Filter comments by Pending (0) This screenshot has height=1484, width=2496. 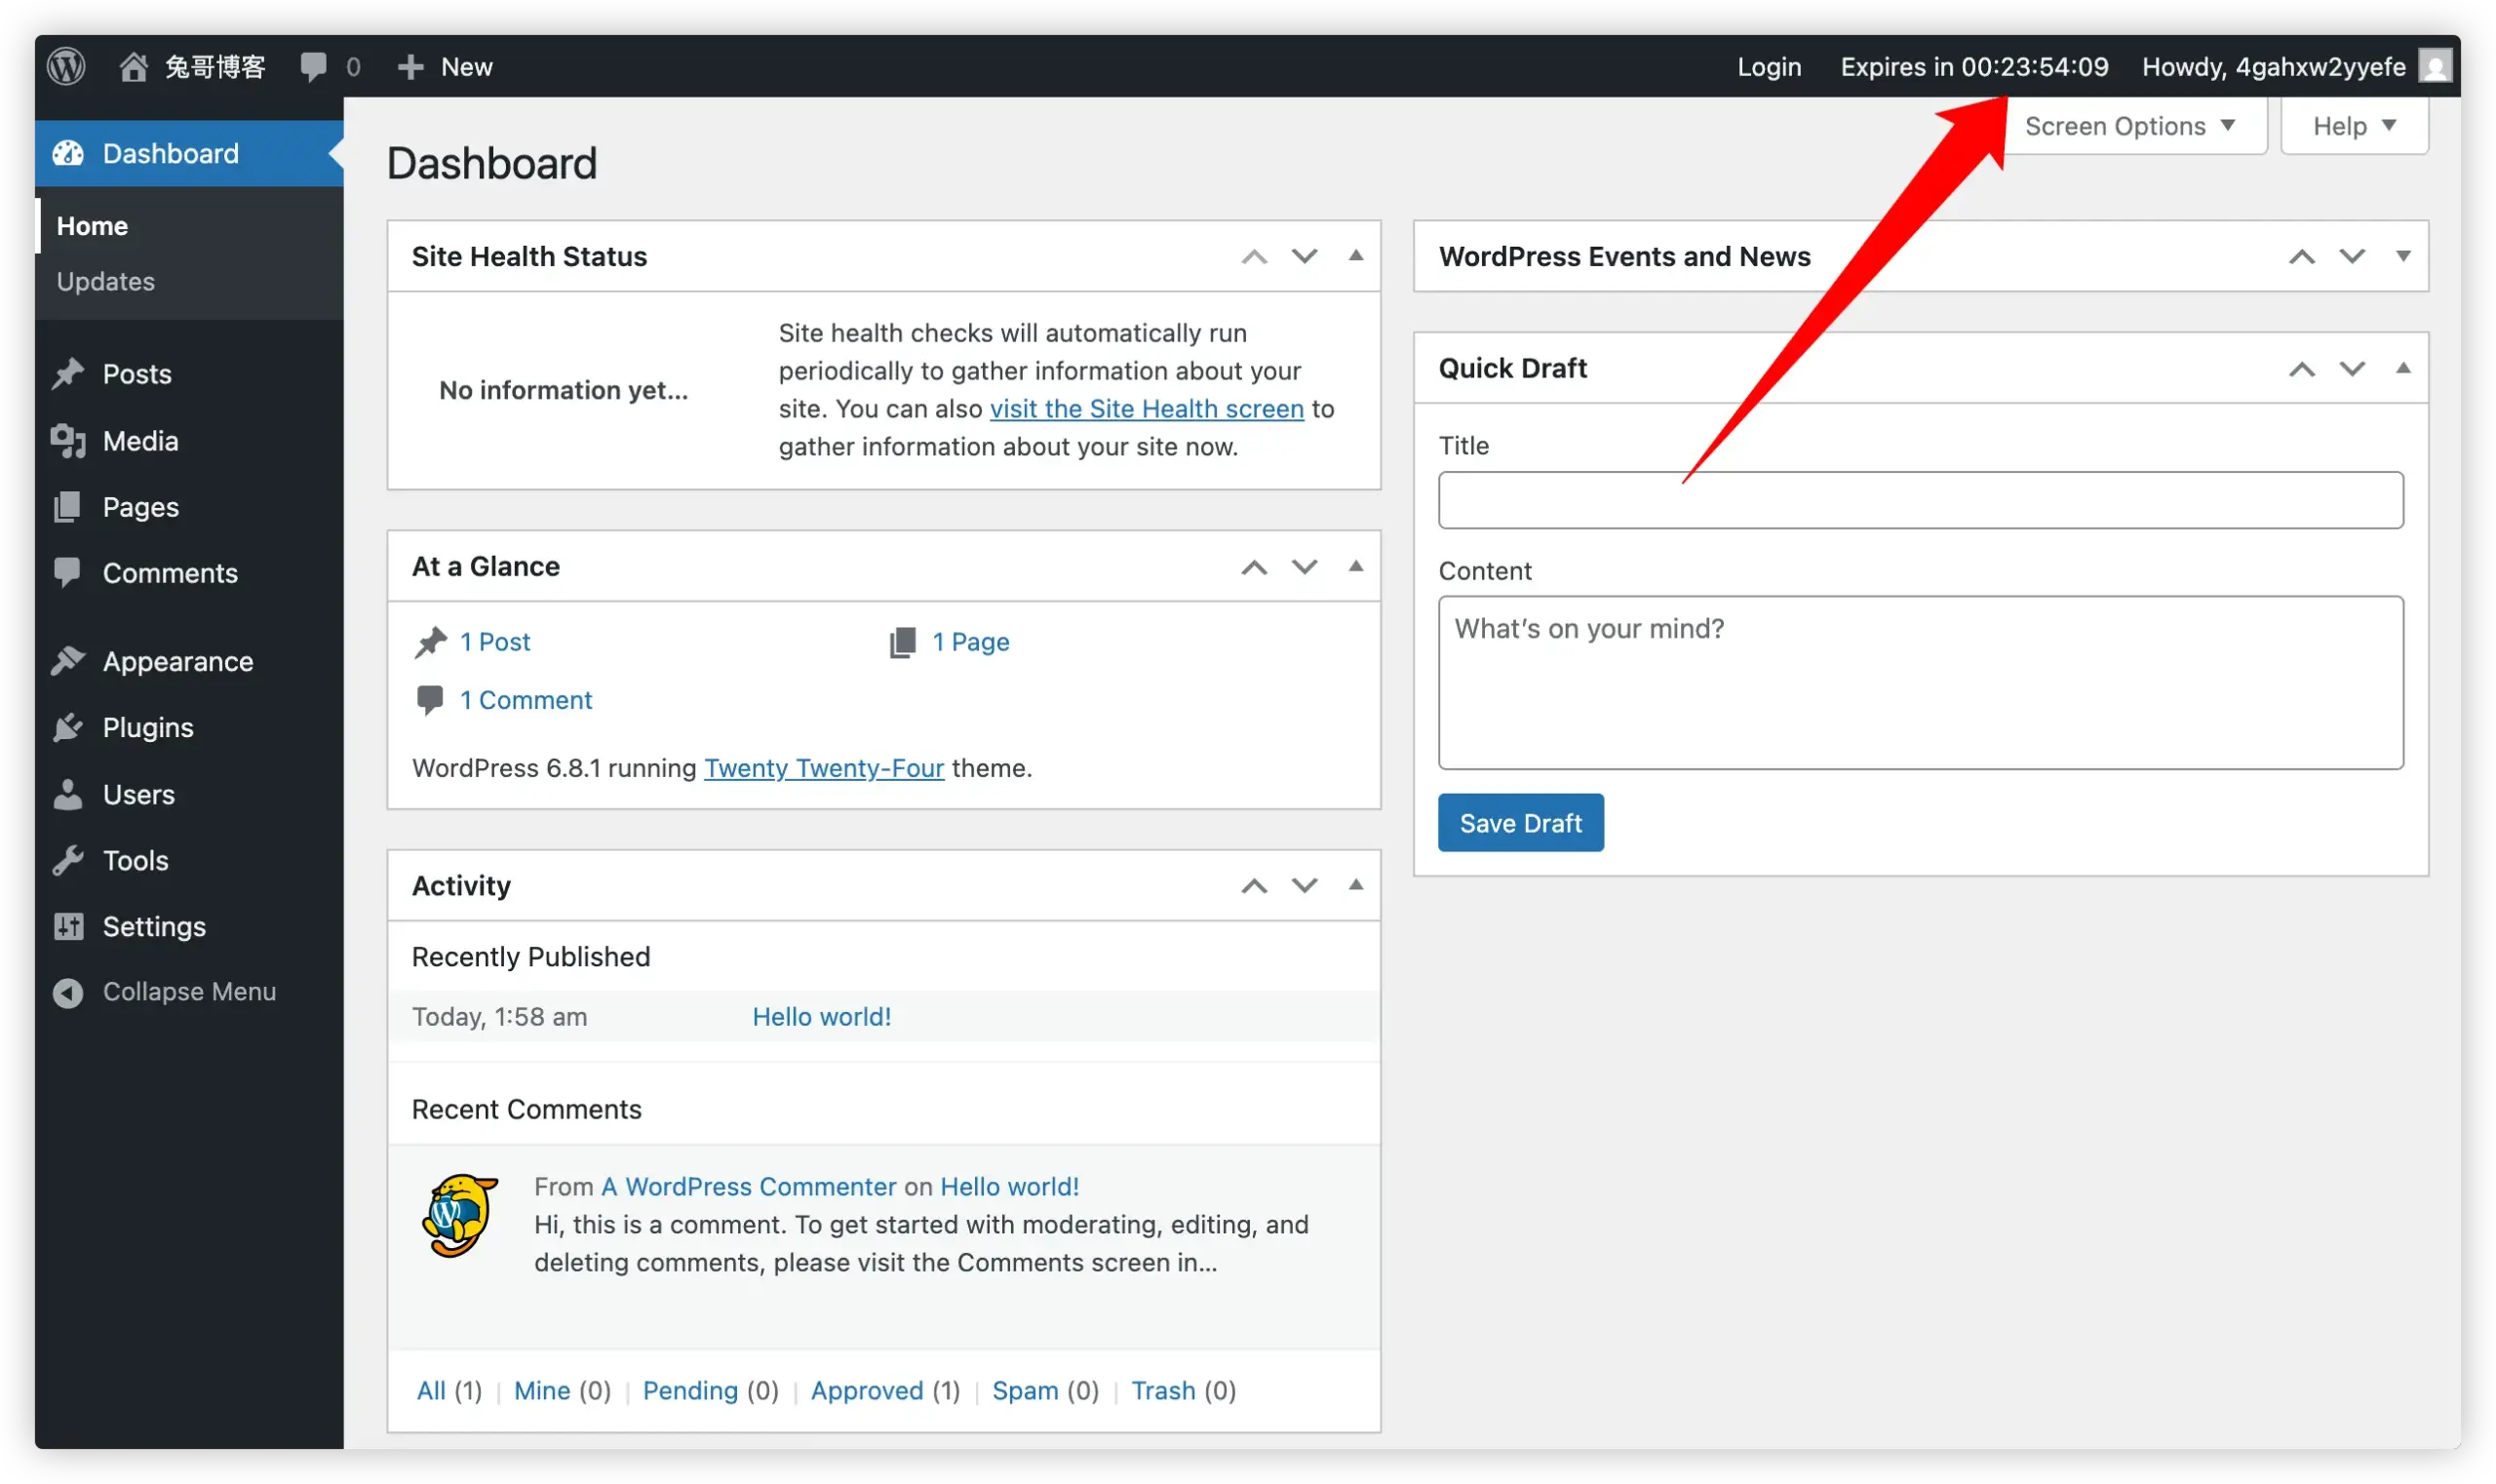[710, 1391]
